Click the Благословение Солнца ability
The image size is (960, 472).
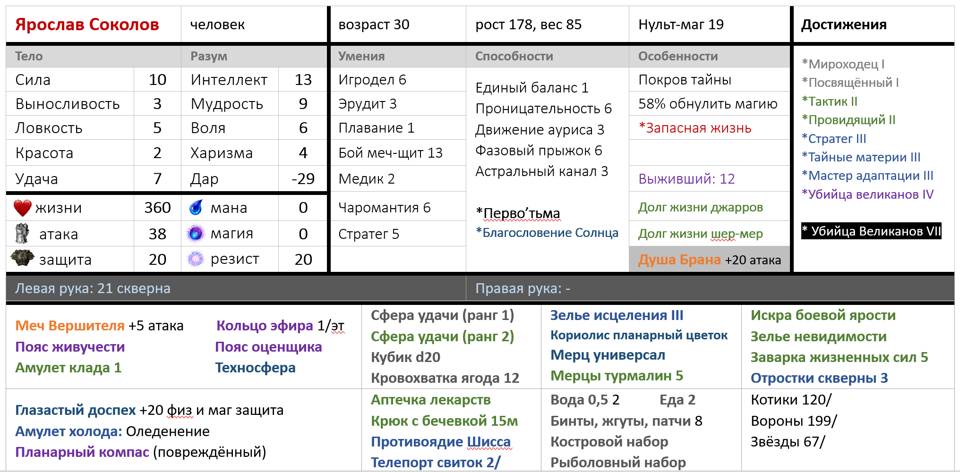(547, 233)
